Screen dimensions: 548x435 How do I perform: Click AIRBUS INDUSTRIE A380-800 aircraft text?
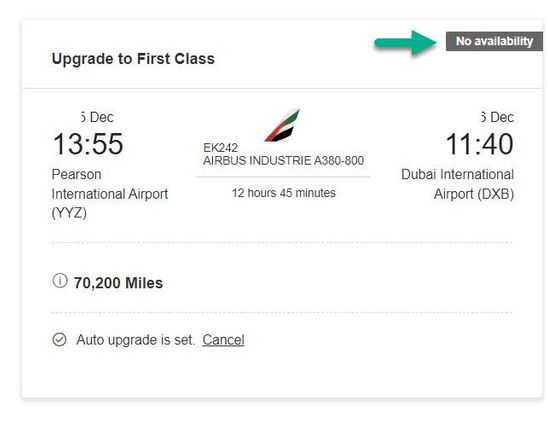tap(283, 160)
